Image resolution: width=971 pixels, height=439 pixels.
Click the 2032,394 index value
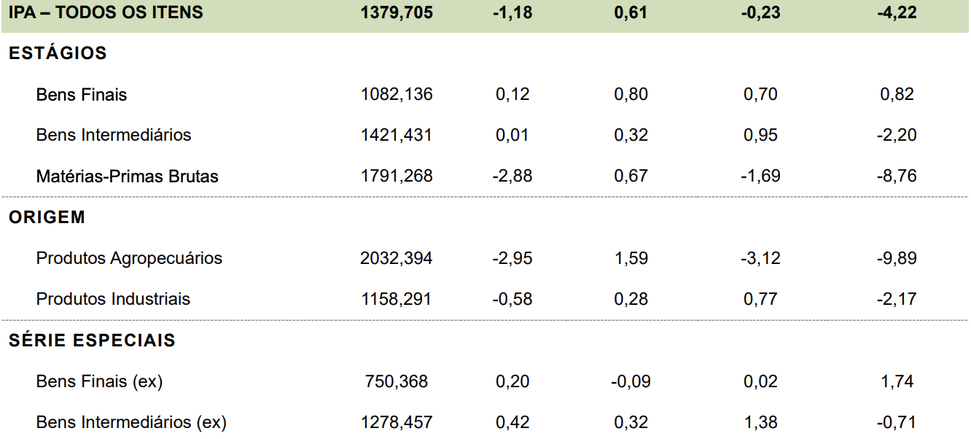click(x=397, y=258)
